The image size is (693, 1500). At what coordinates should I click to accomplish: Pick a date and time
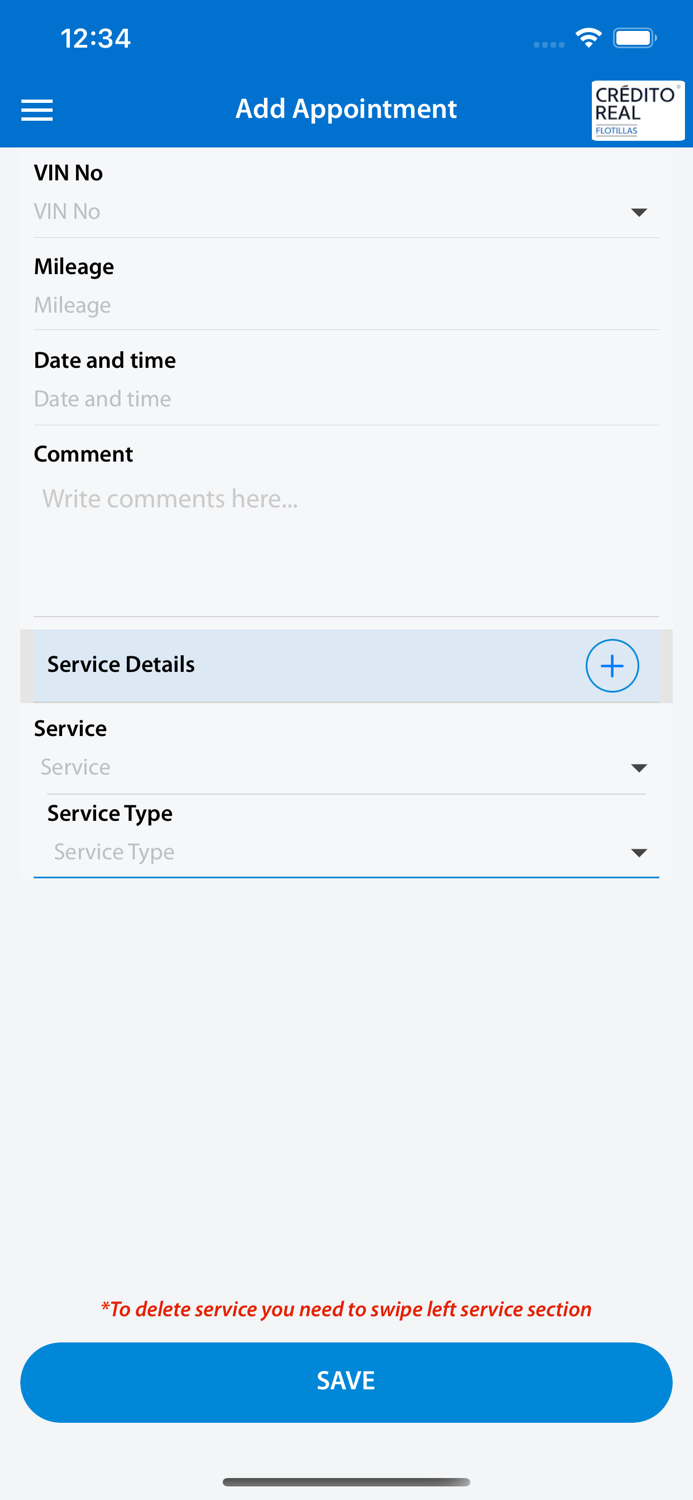tap(340, 399)
